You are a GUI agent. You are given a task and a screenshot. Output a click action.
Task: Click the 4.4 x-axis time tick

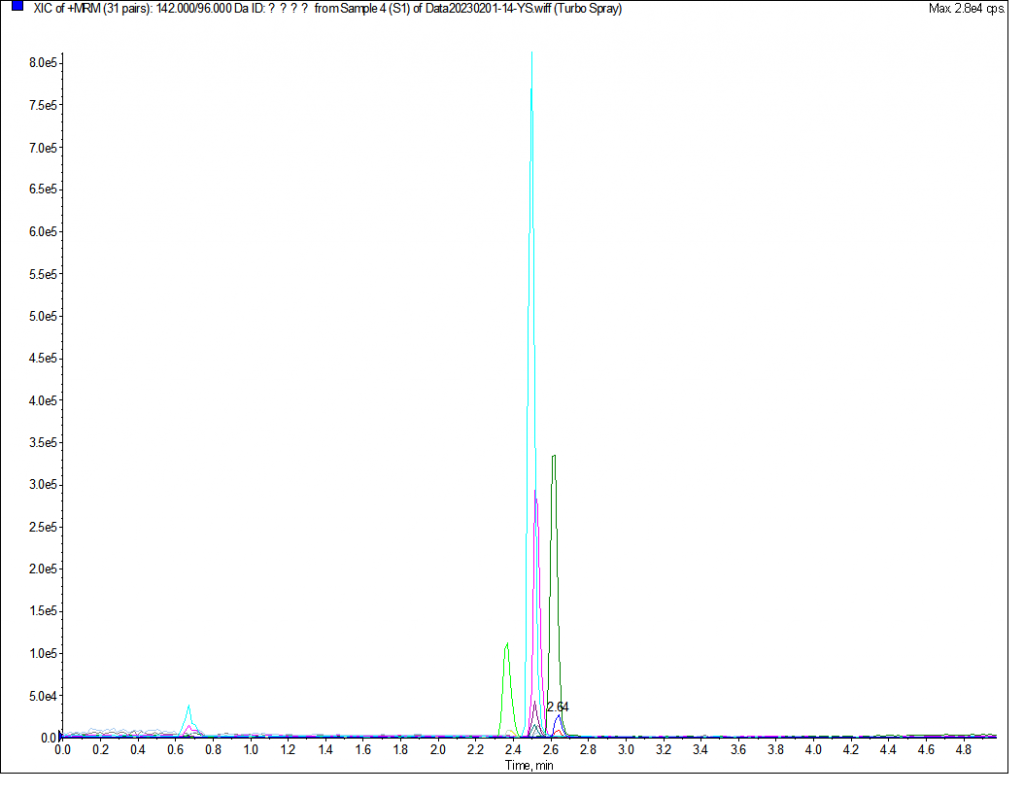point(889,750)
